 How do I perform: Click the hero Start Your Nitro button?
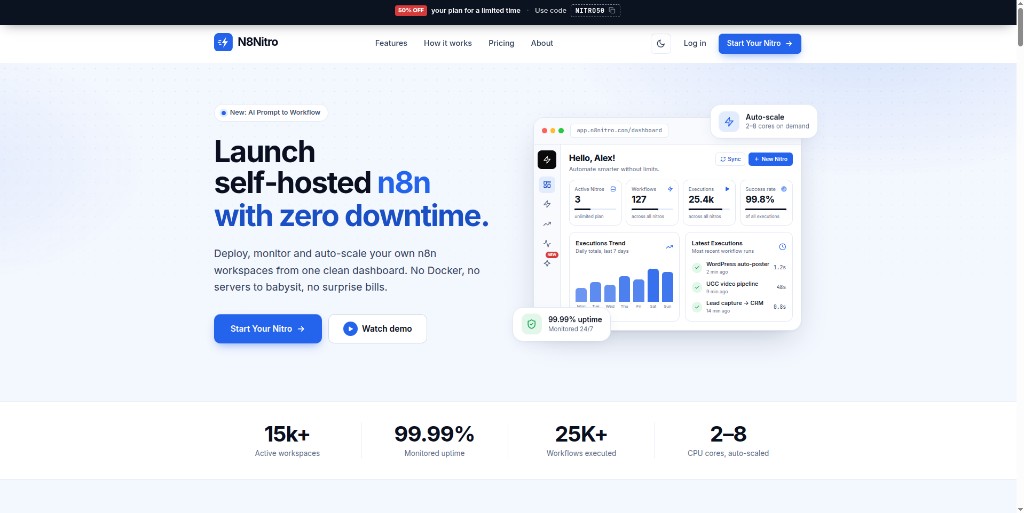tap(268, 329)
